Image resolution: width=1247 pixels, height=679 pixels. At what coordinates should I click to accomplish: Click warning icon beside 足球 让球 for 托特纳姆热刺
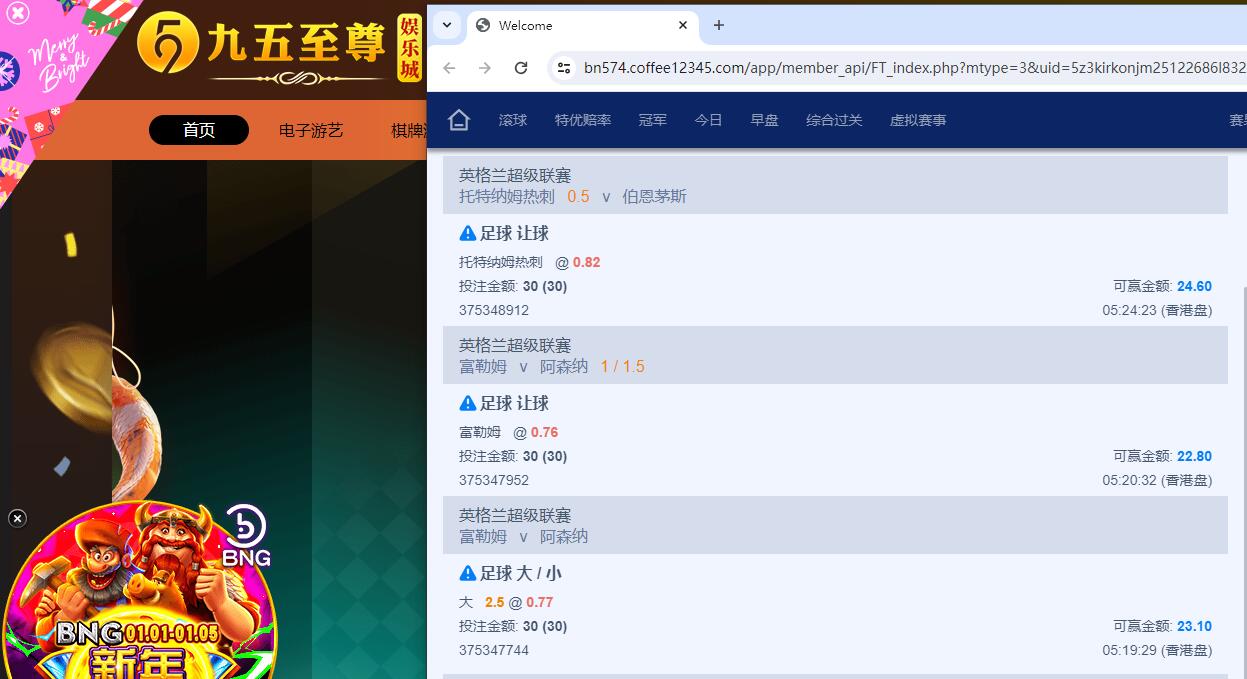click(x=467, y=233)
